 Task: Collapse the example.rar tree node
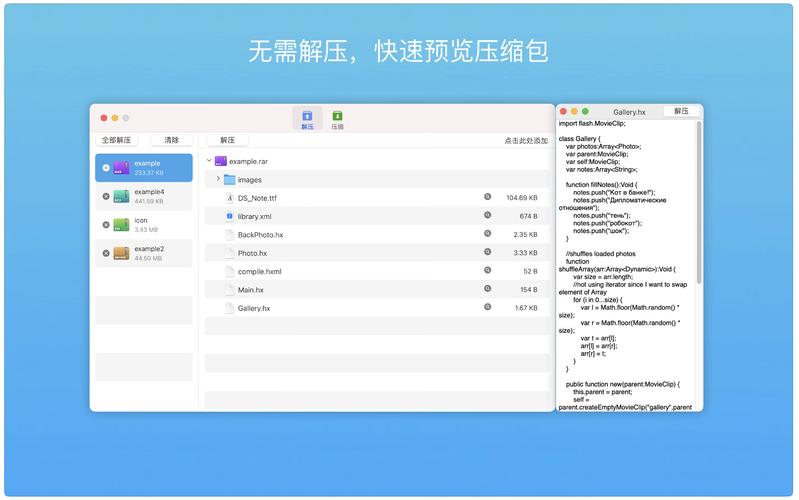click(x=209, y=161)
